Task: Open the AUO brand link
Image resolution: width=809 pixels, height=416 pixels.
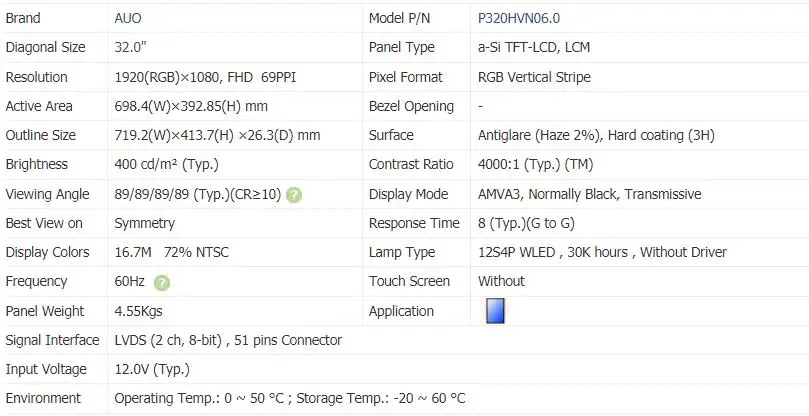Action: 129,18
